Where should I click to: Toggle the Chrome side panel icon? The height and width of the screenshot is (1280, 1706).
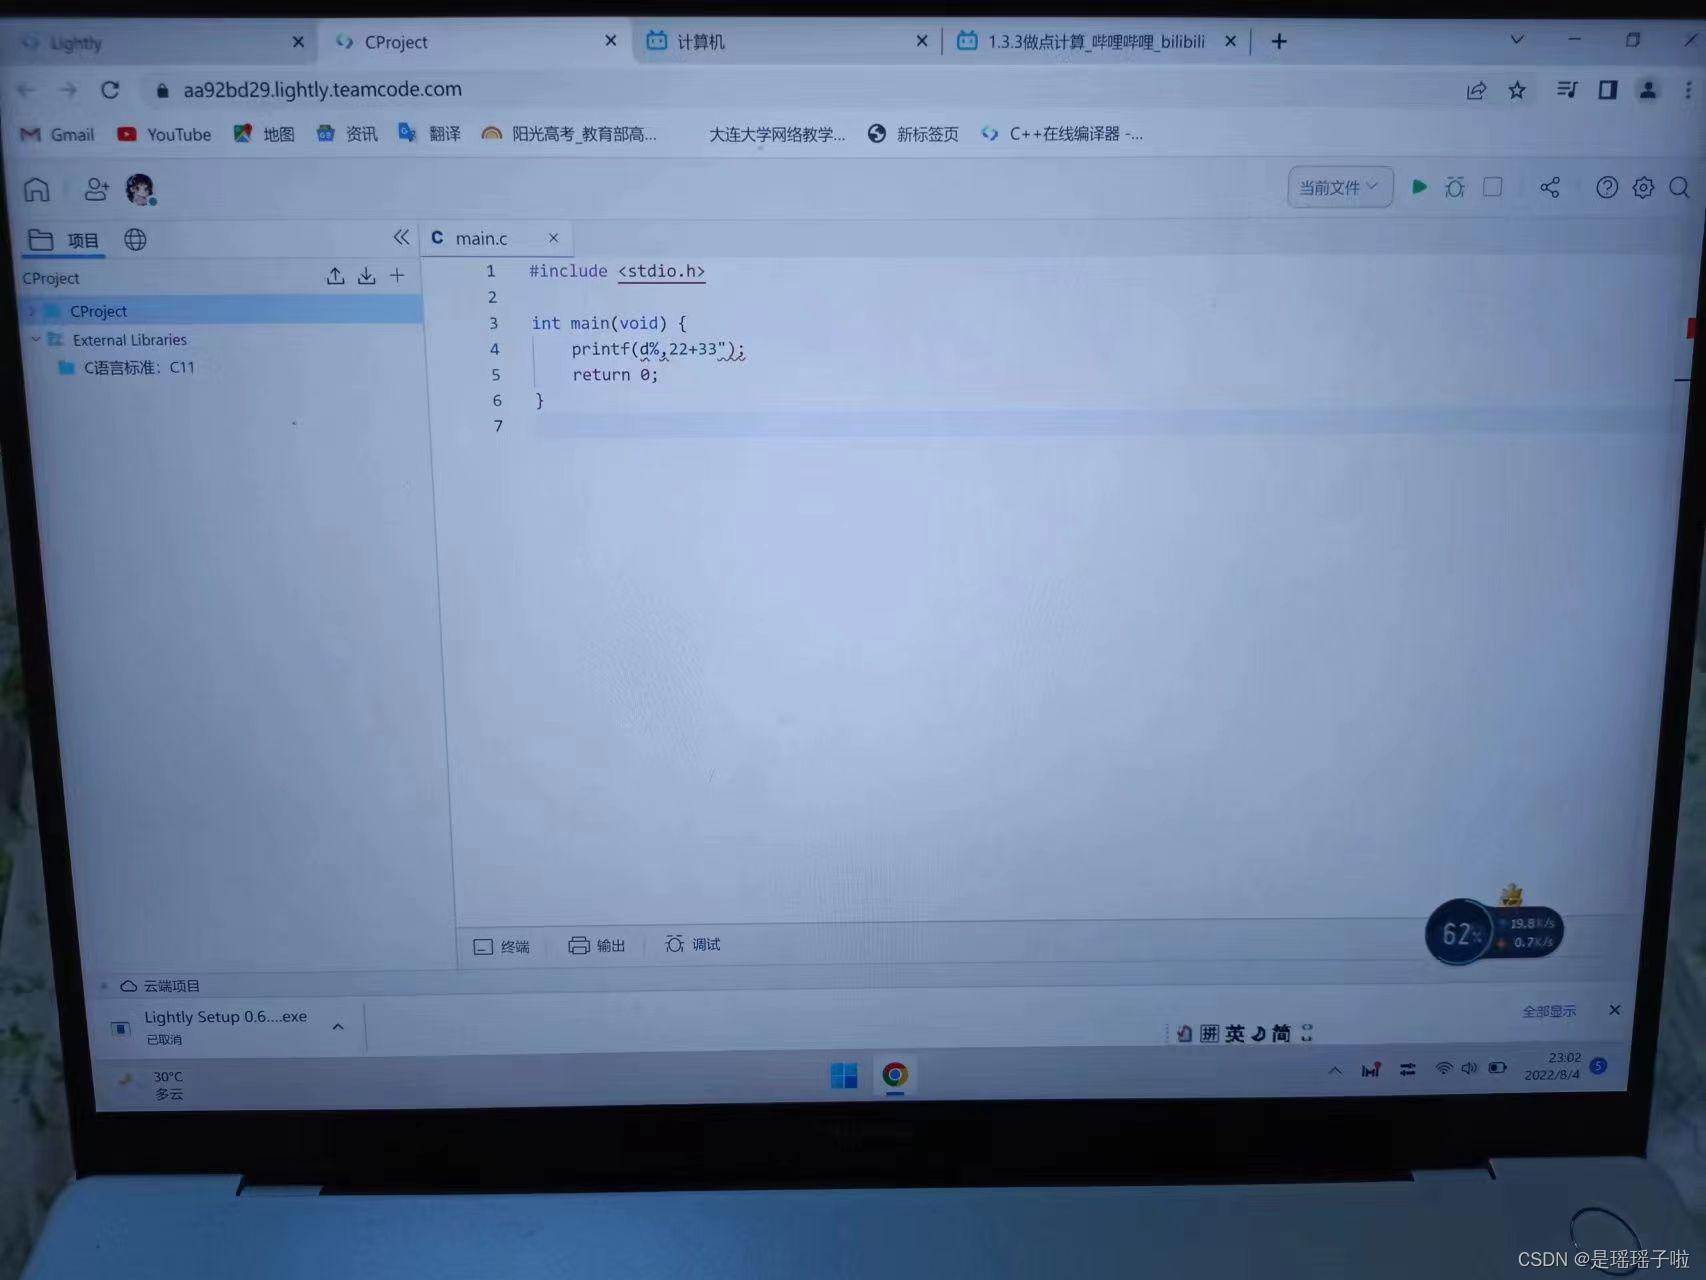(1607, 90)
